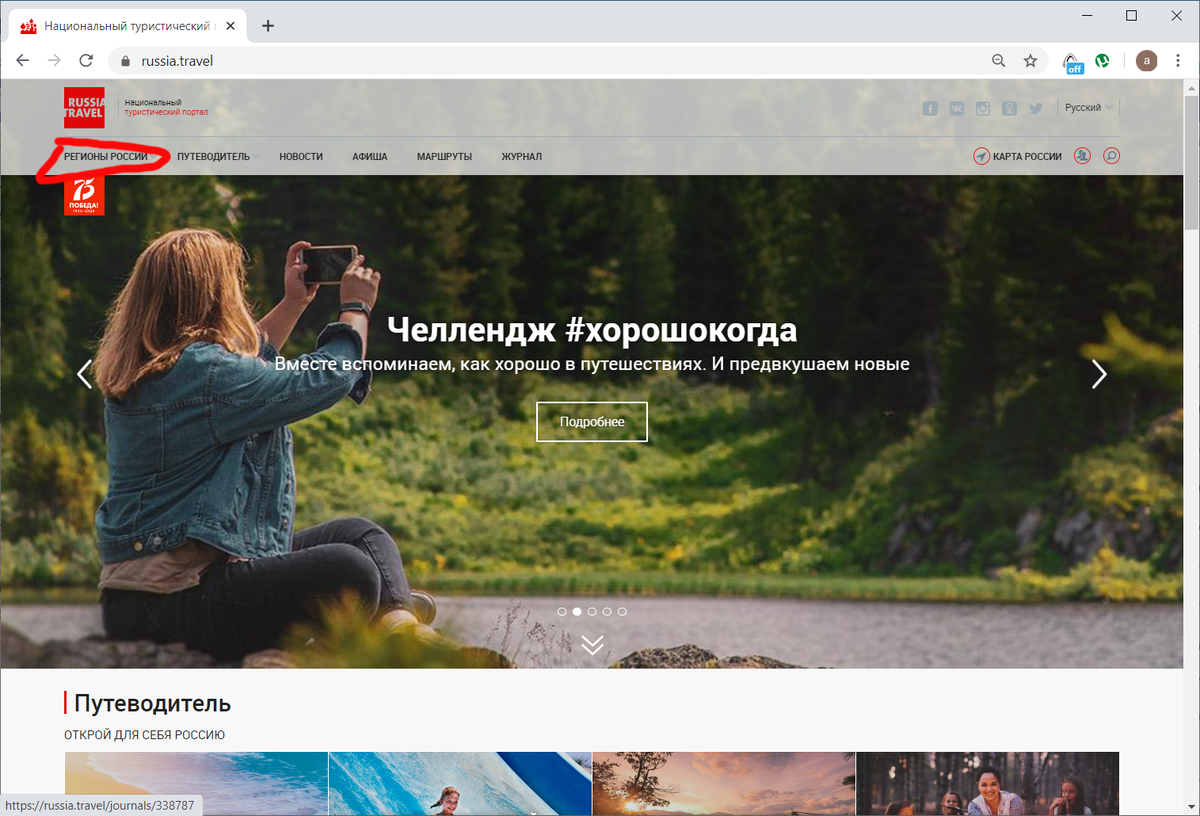Click the Russia Travel logo
The height and width of the screenshot is (816, 1200).
(x=84, y=107)
